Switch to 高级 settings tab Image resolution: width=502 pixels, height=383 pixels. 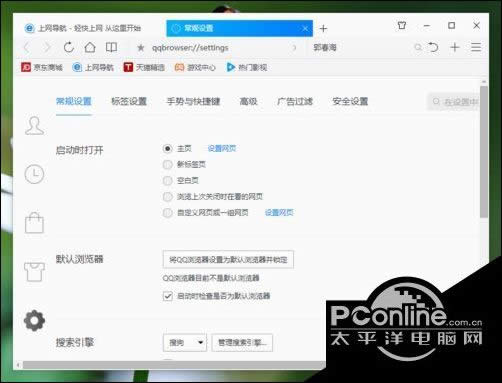(248, 101)
